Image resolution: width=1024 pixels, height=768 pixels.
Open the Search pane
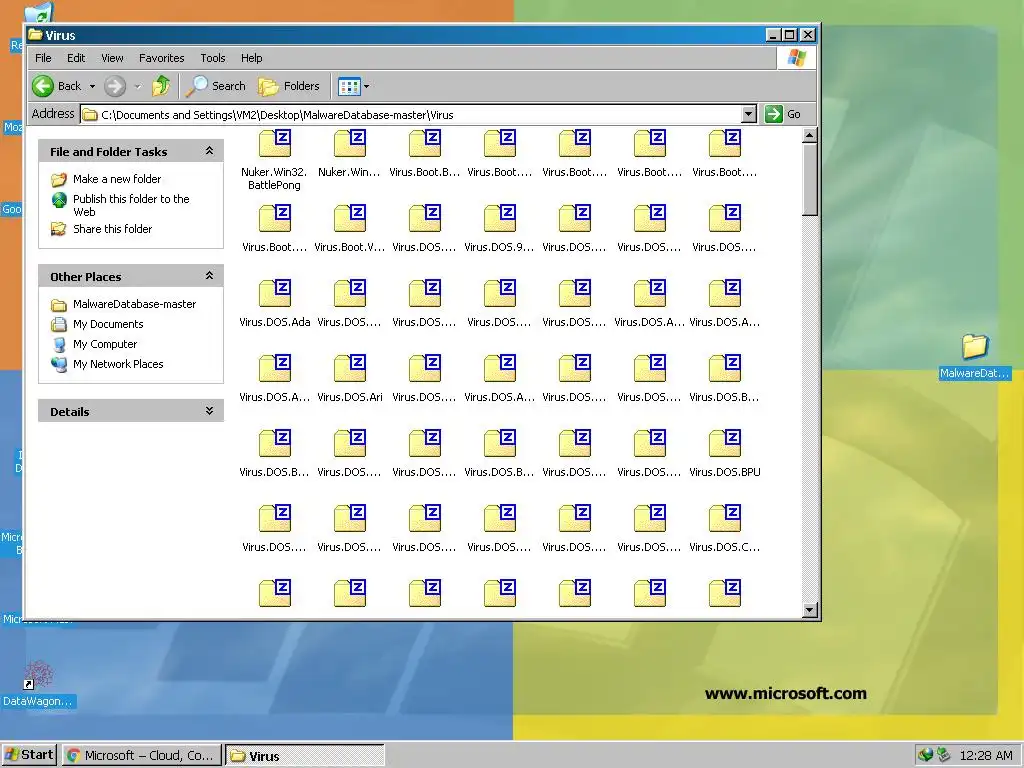(216, 86)
